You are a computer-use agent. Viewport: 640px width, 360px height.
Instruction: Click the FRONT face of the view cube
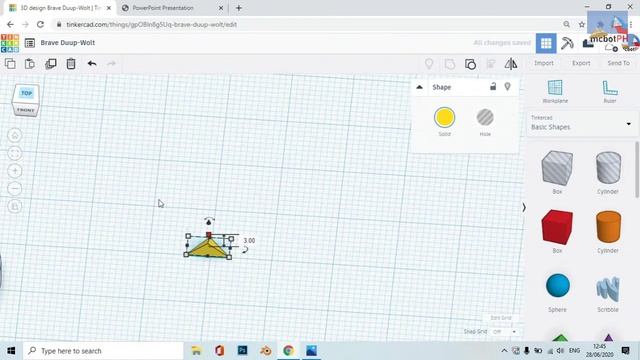click(26, 110)
